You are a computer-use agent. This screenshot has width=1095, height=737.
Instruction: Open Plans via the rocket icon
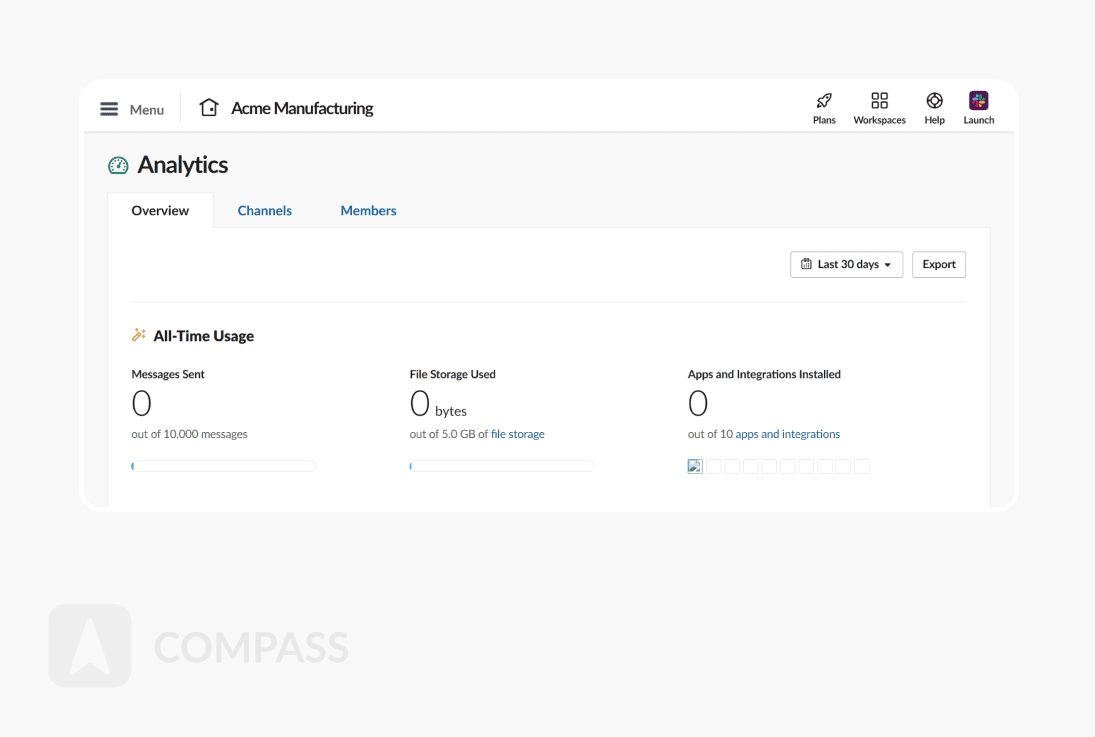(x=824, y=101)
